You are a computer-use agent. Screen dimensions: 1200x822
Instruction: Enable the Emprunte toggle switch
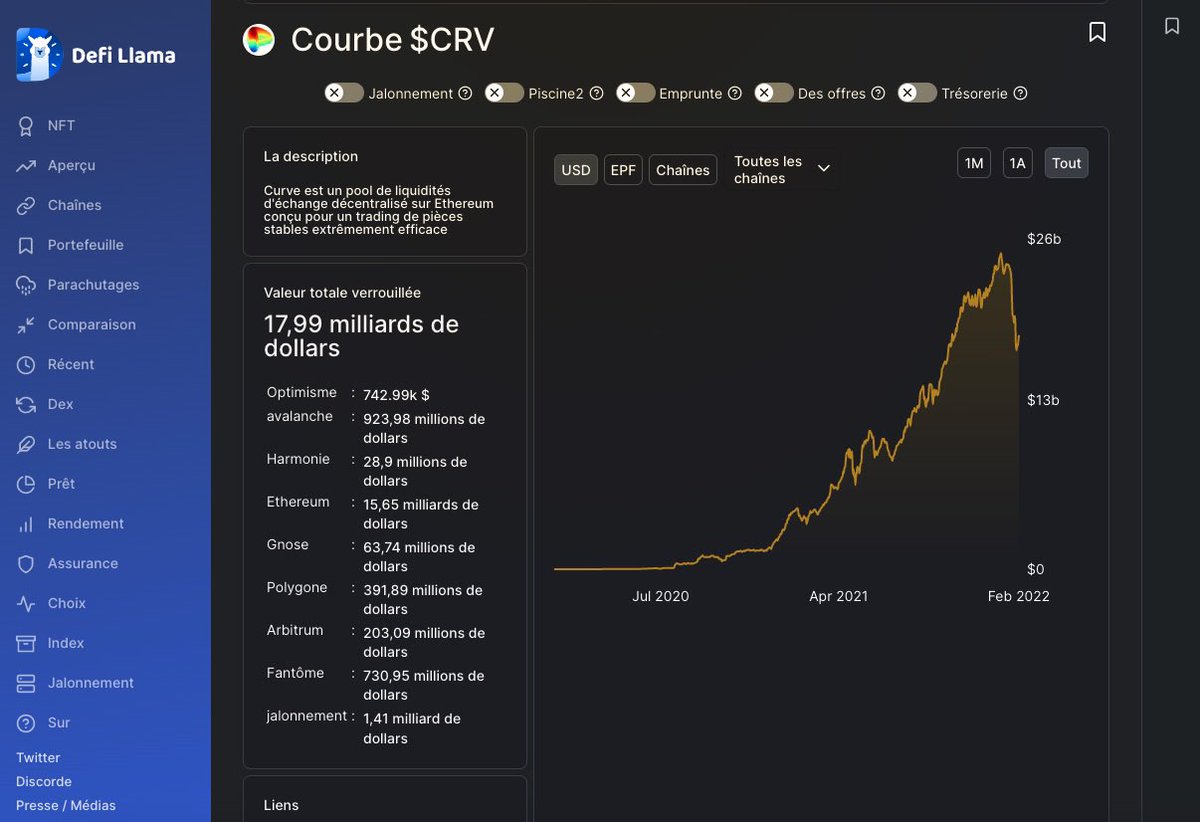pyautogui.click(x=635, y=93)
